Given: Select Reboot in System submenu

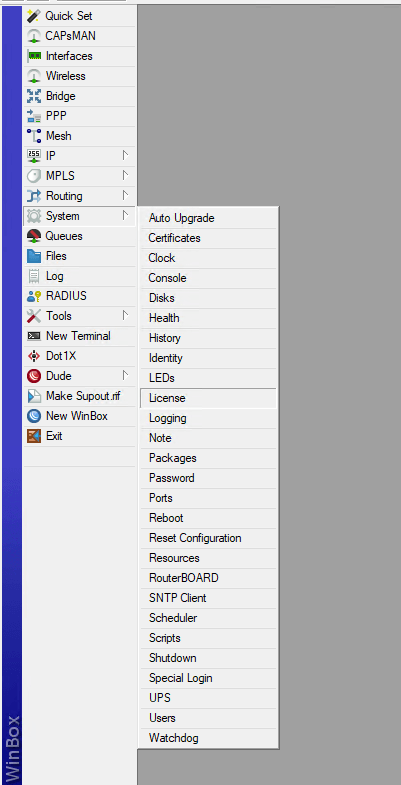Looking at the screenshot, I should (x=208, y=519).
